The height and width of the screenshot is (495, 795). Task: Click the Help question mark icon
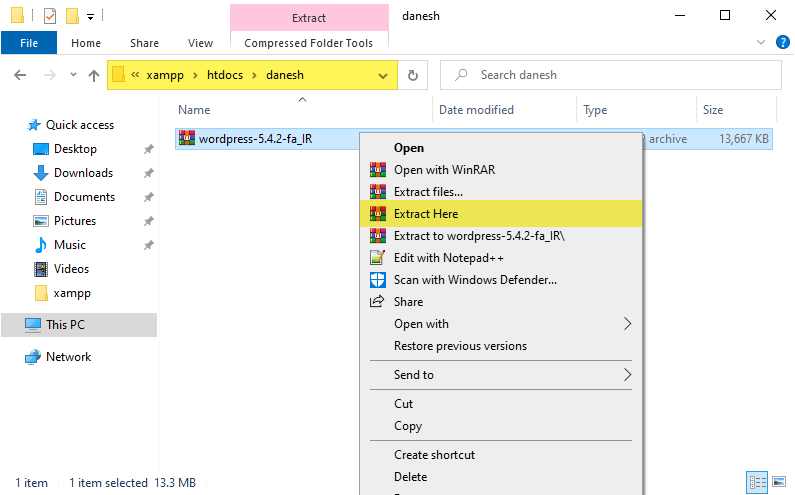pos(782,42)
